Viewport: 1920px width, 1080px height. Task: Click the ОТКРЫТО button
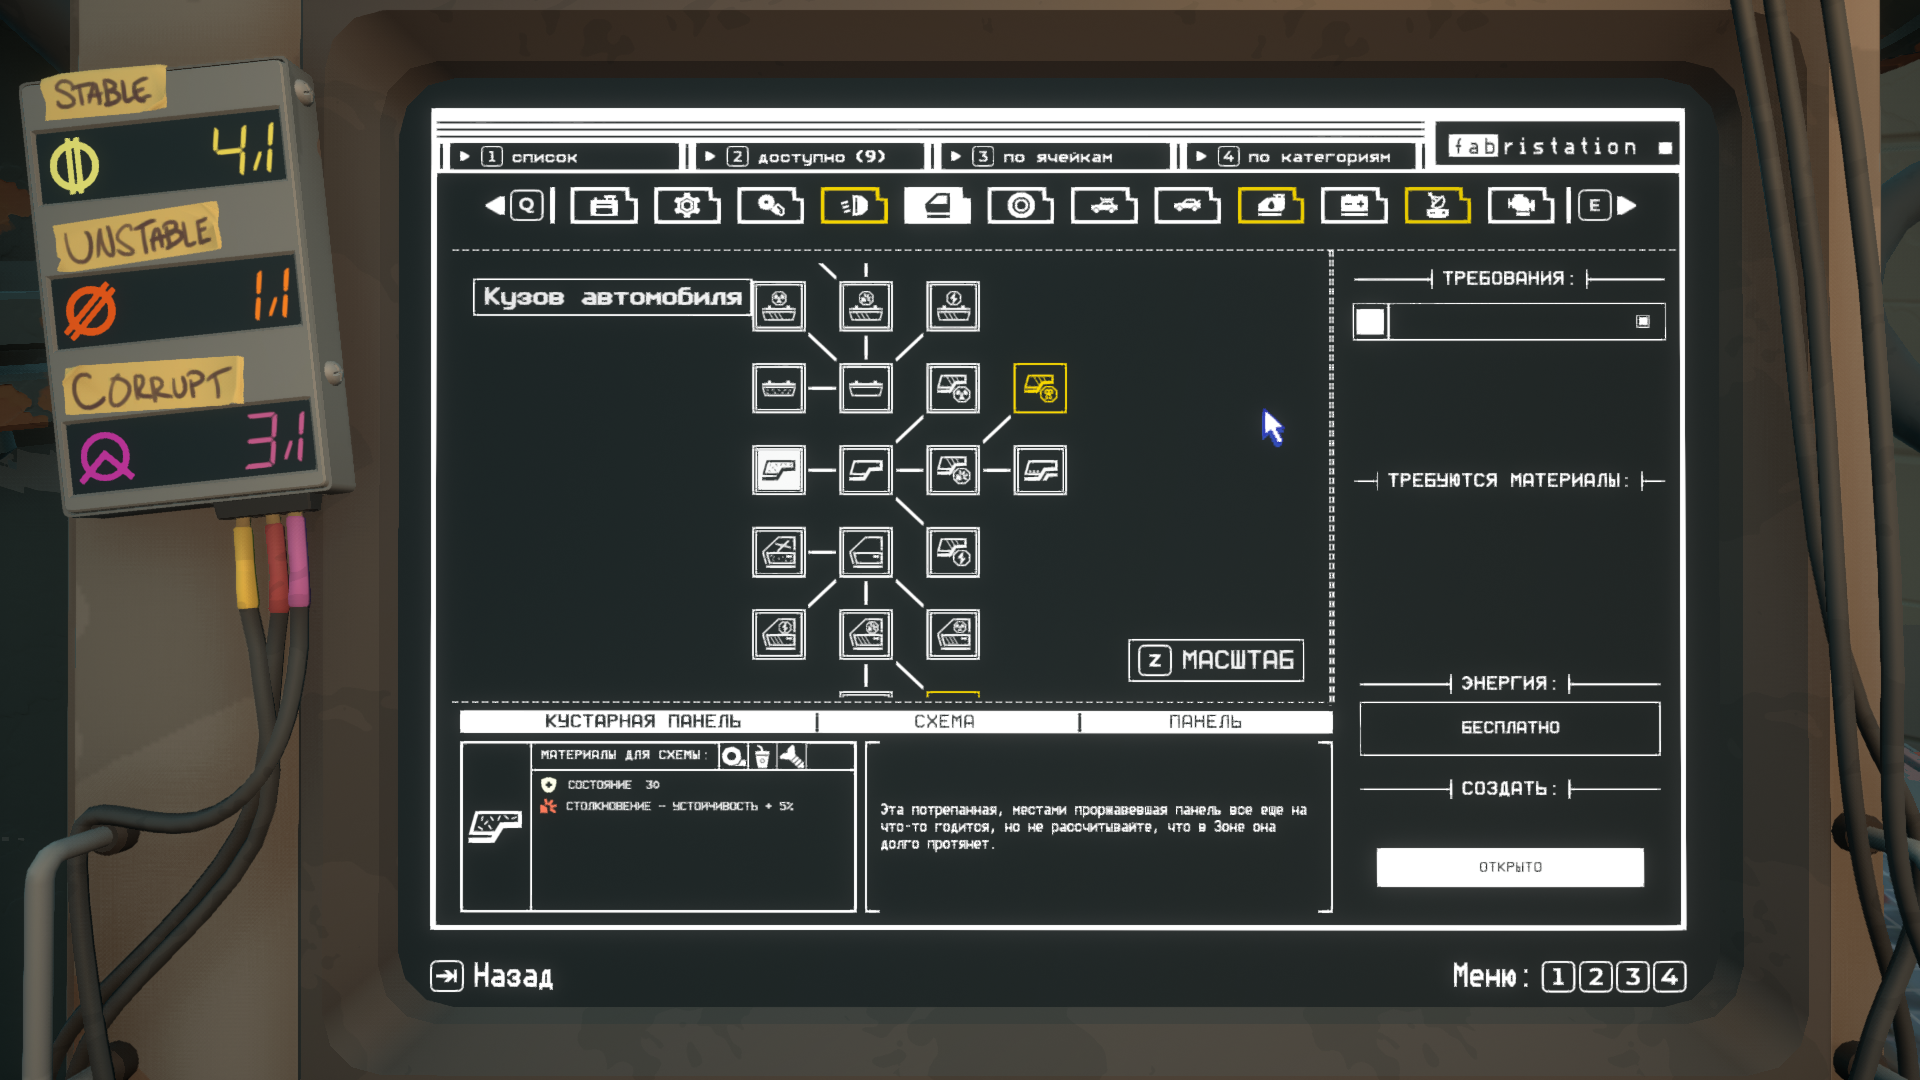[1510, 867]
